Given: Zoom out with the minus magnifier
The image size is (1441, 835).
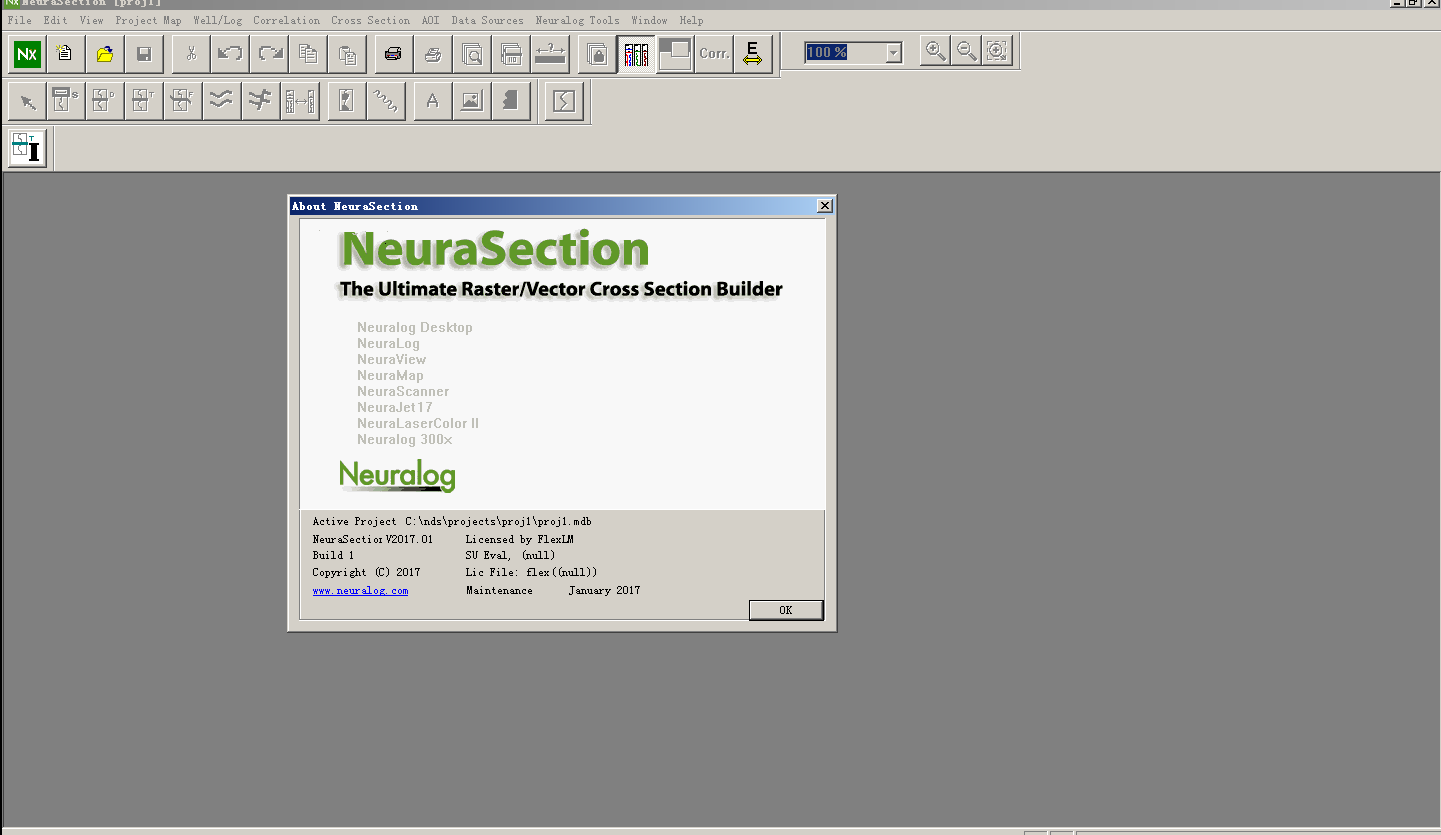Looking at the screenshot, I should 966,51.
